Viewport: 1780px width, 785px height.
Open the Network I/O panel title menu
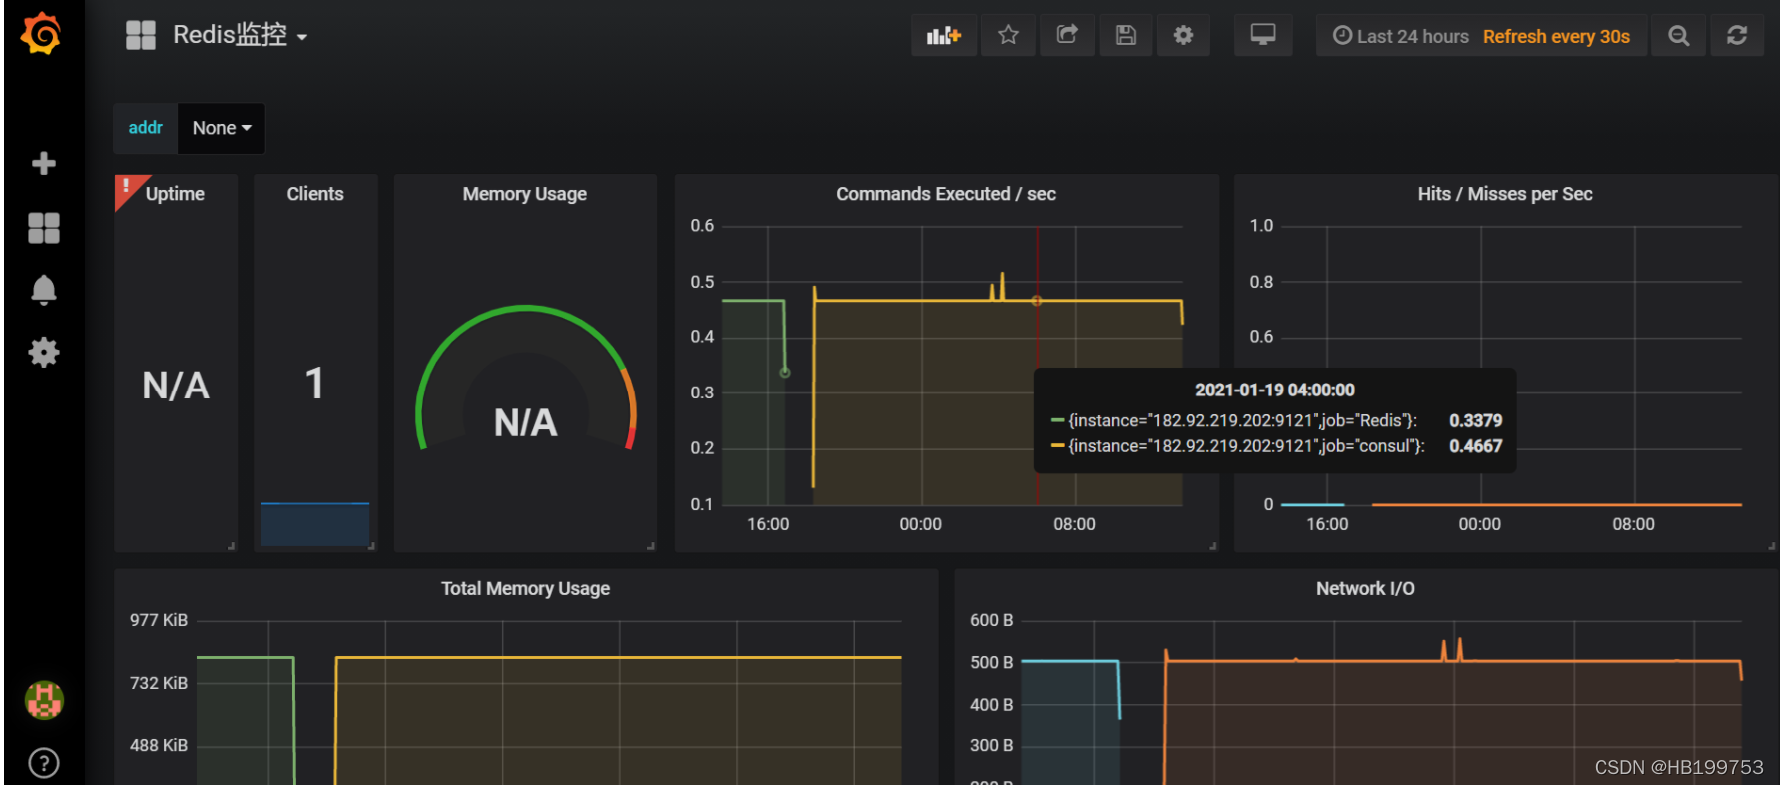click(1365, 589)
